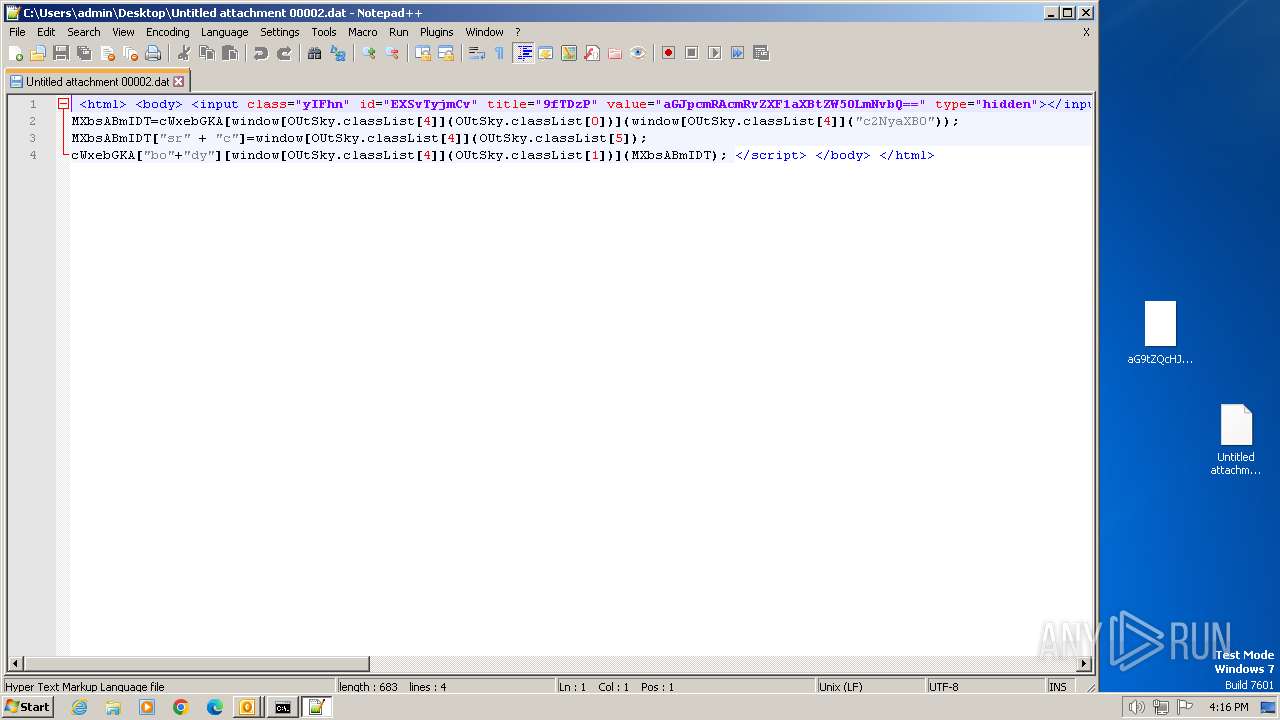Start macro recording with the red record icon
The image size is (1280, 720).
(668, 53)
